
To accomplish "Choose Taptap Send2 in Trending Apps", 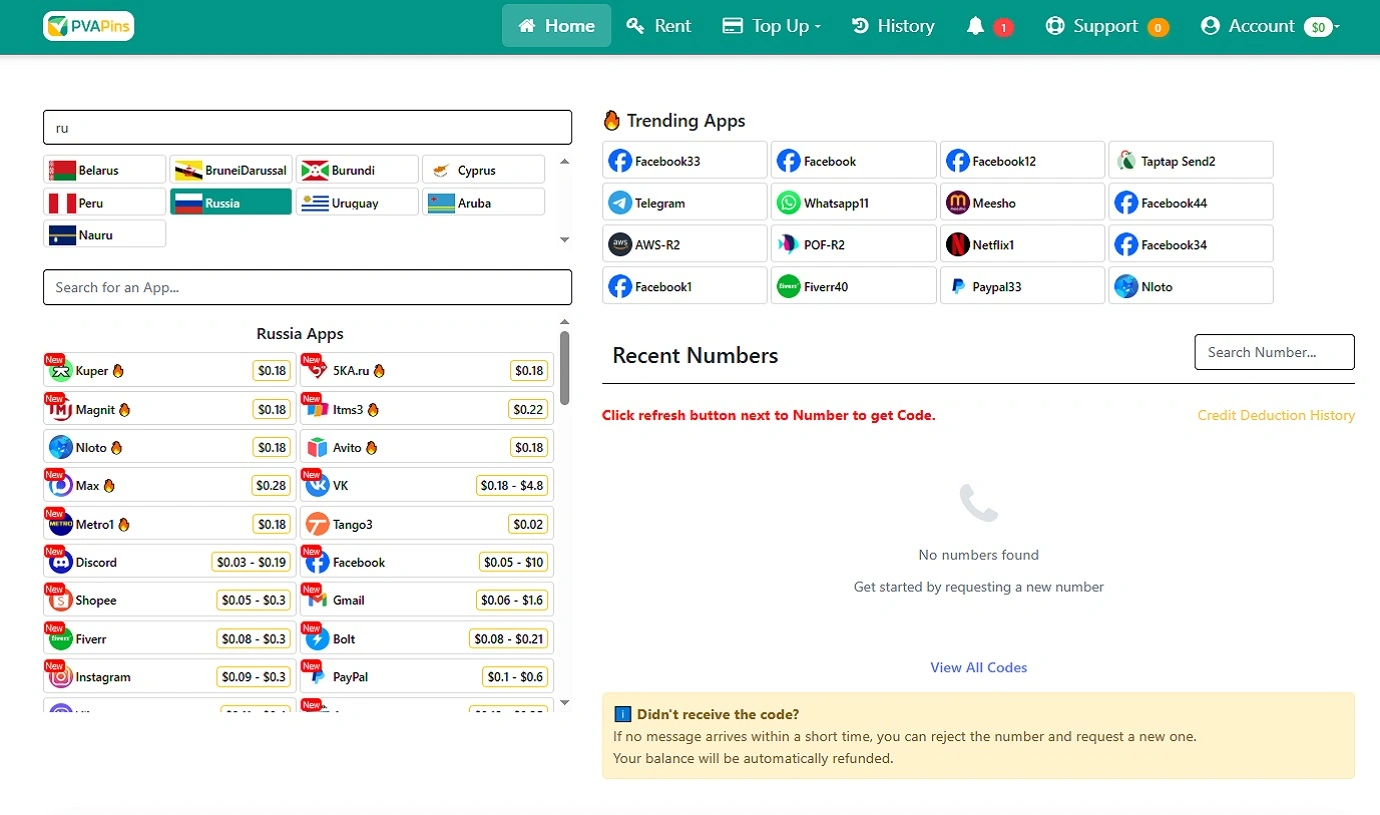I will pos(1191,160).
